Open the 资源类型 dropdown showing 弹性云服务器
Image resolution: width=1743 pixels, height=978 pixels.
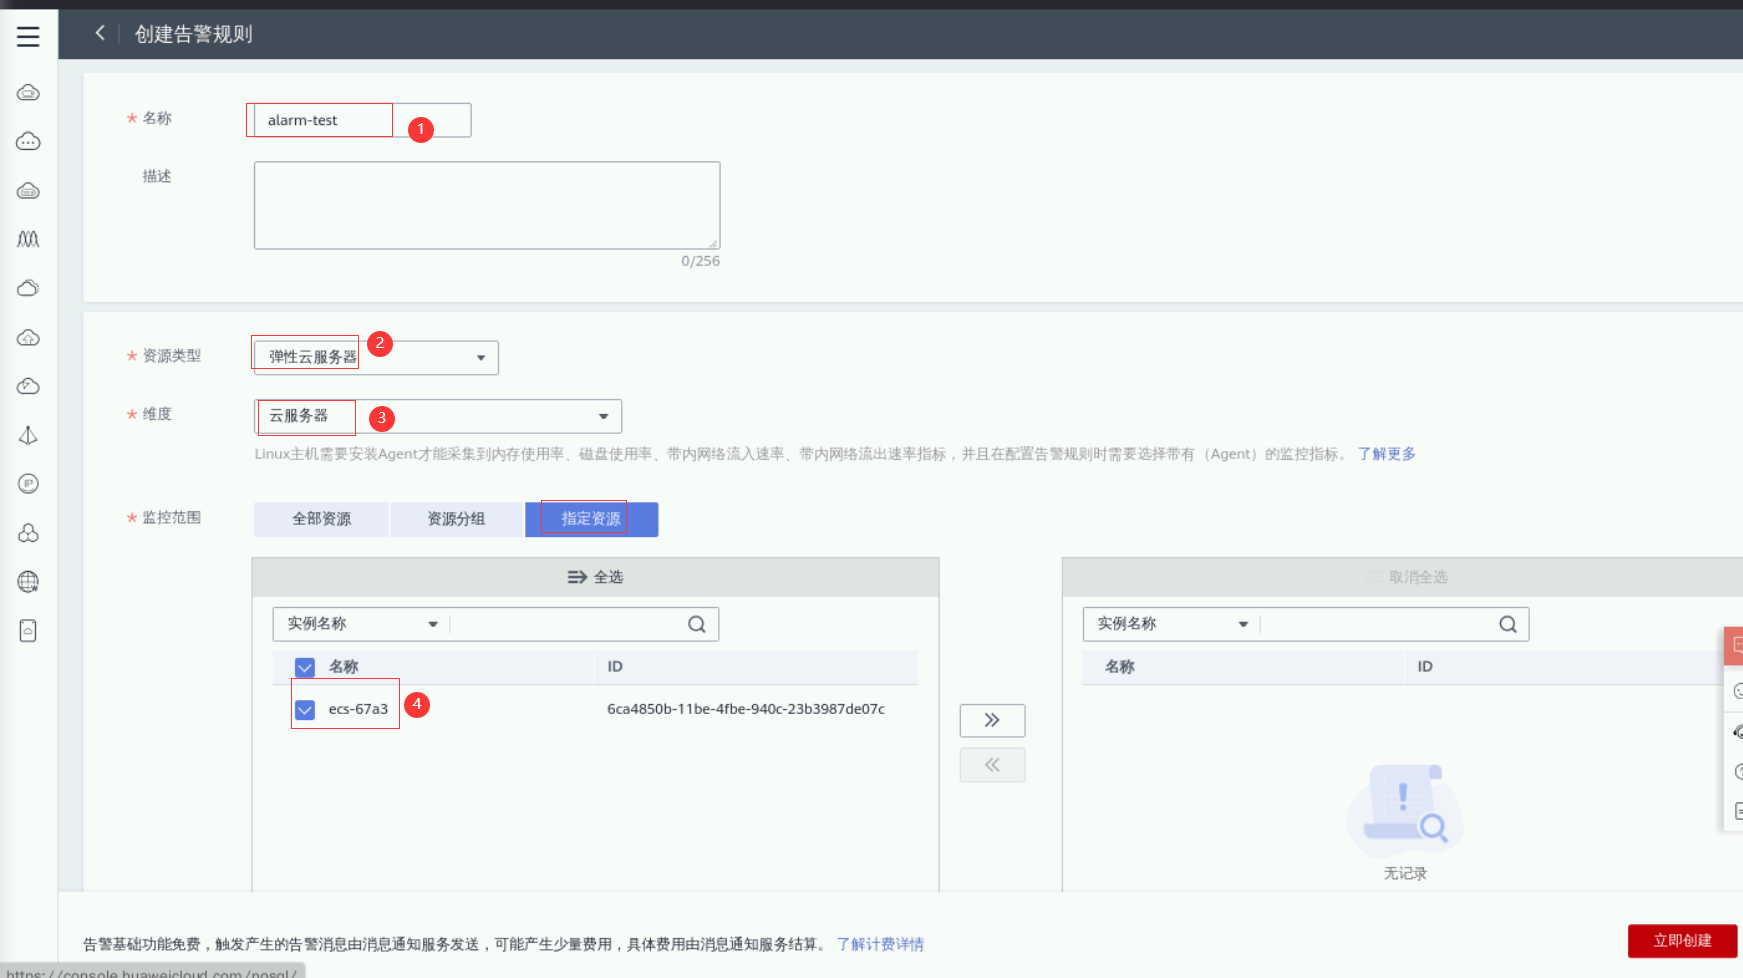click(x=376, y=357)
